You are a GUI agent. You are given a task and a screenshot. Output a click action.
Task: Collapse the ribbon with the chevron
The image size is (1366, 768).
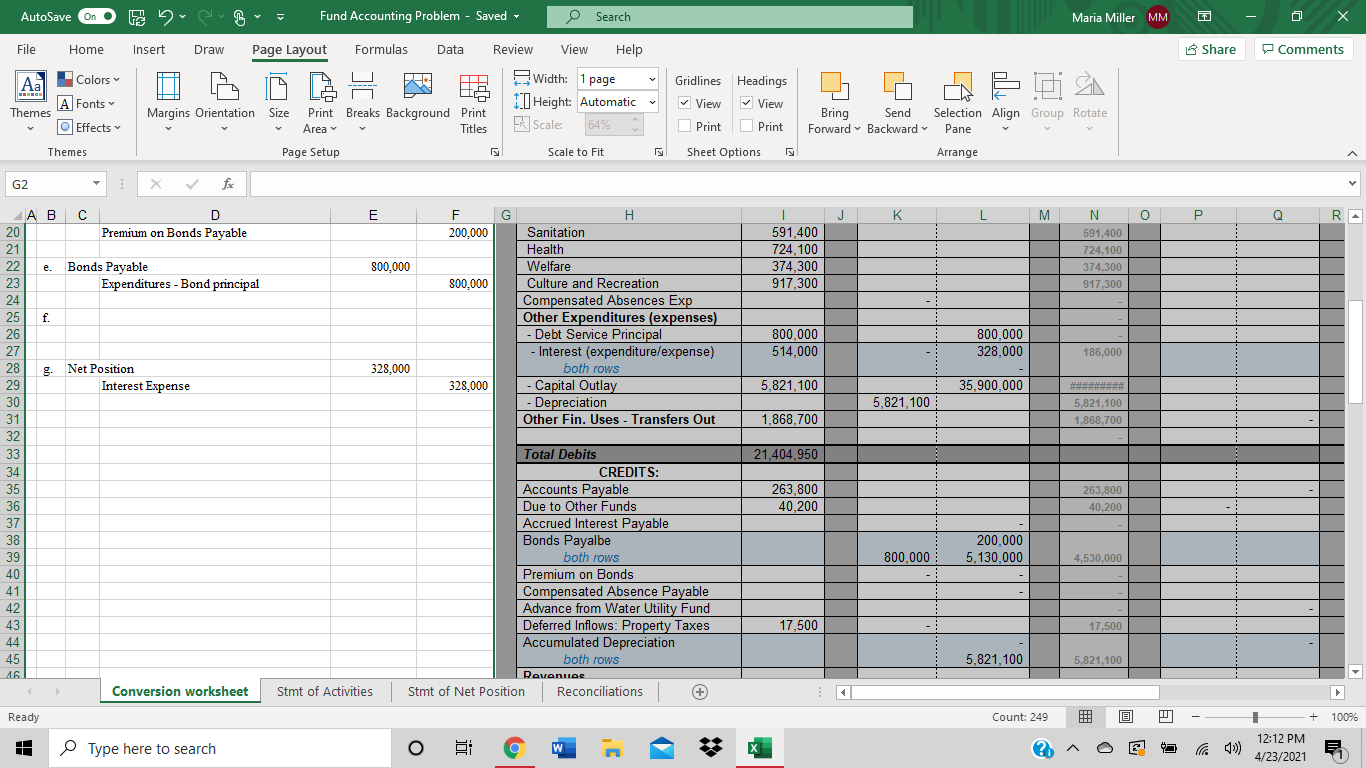coord(1352,153)
